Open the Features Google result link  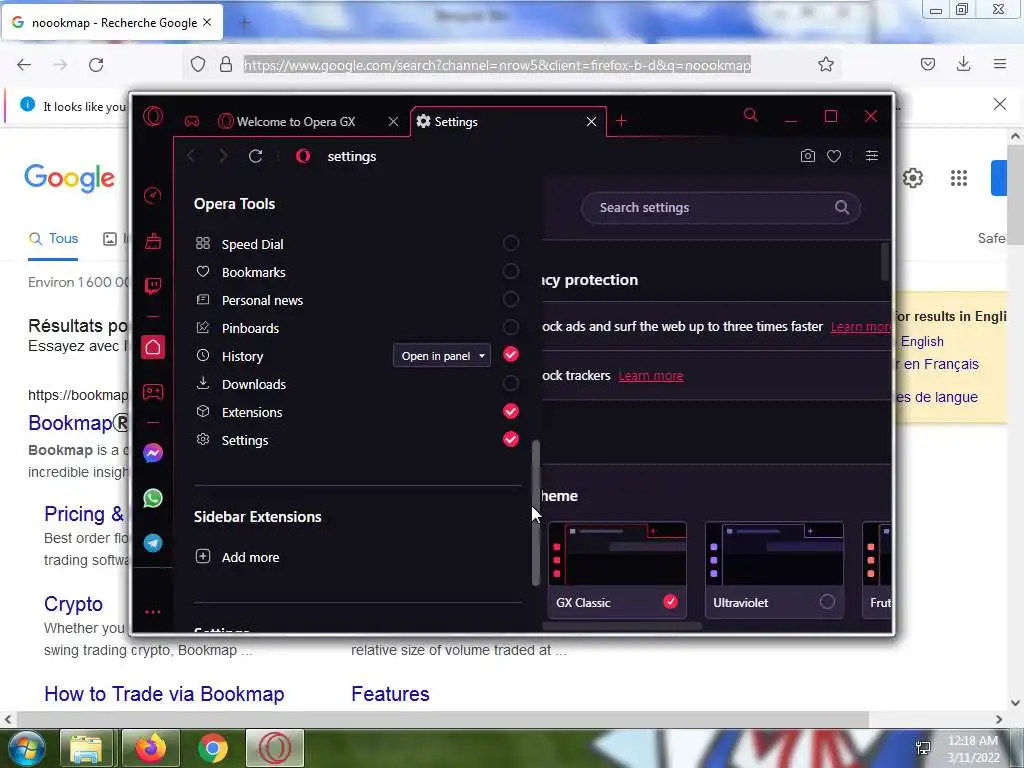tap(390, 694)
